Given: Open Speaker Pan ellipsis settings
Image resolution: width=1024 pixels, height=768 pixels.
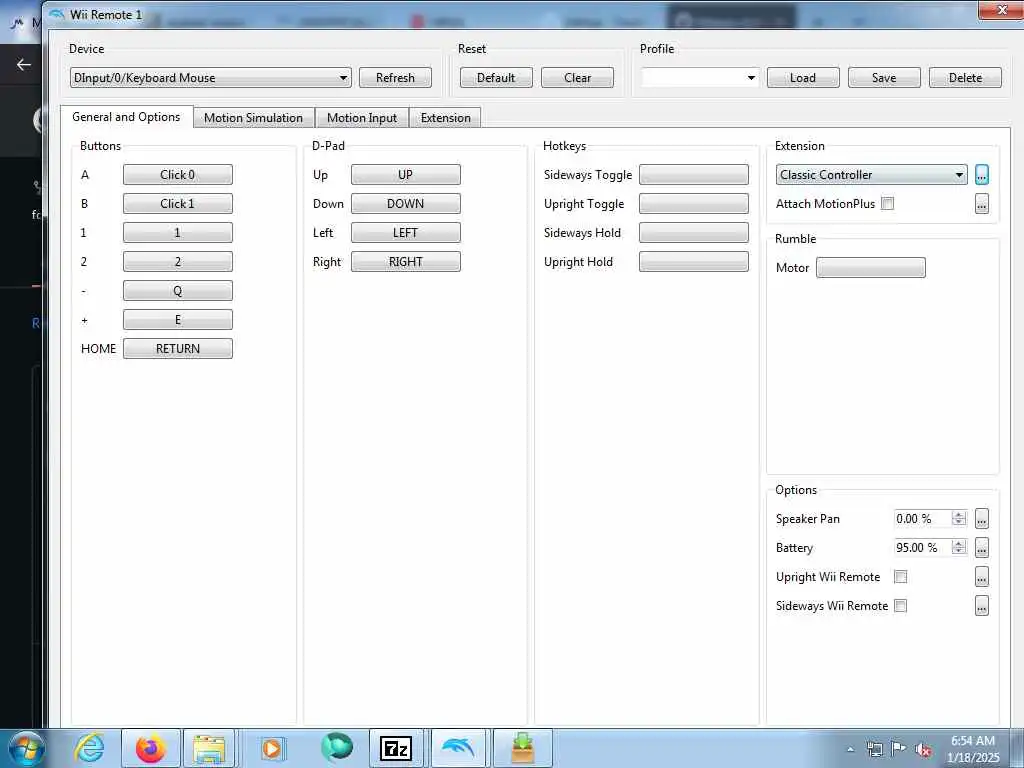Looking at the screenshot, I should point(982,519).
